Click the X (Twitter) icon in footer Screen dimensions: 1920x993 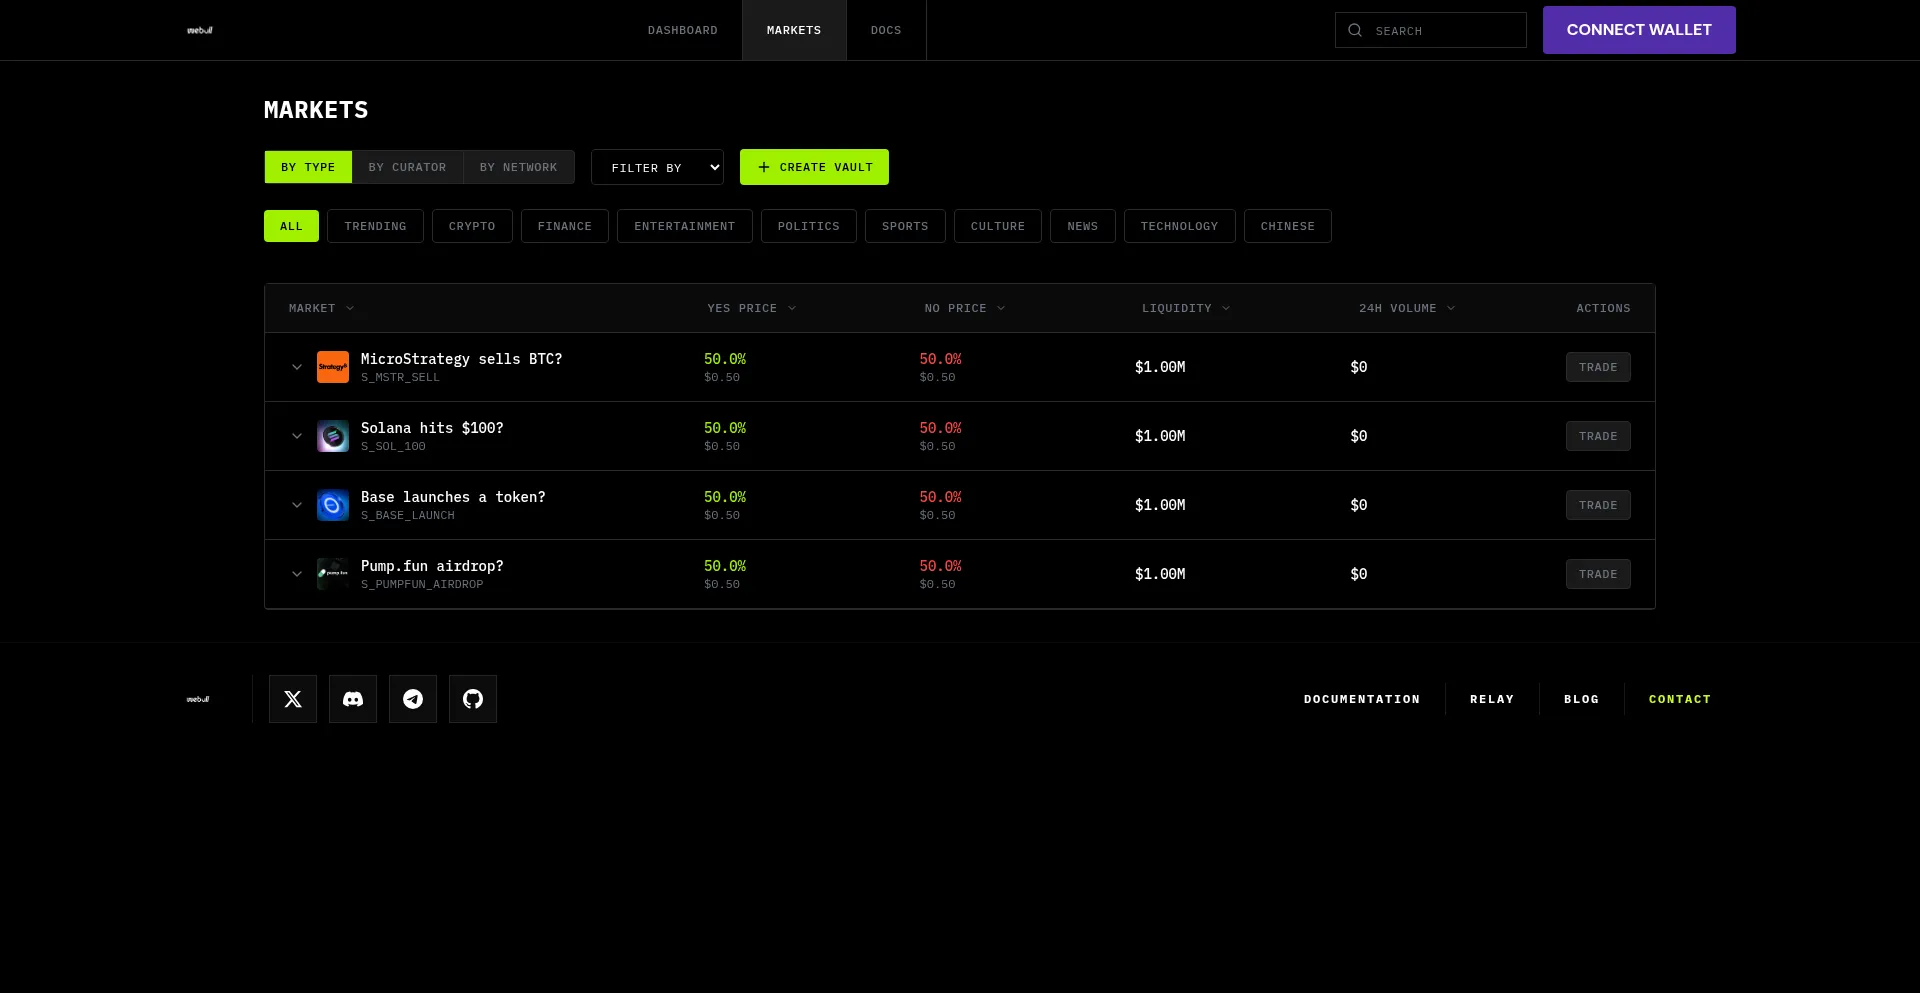click(292, 699)
